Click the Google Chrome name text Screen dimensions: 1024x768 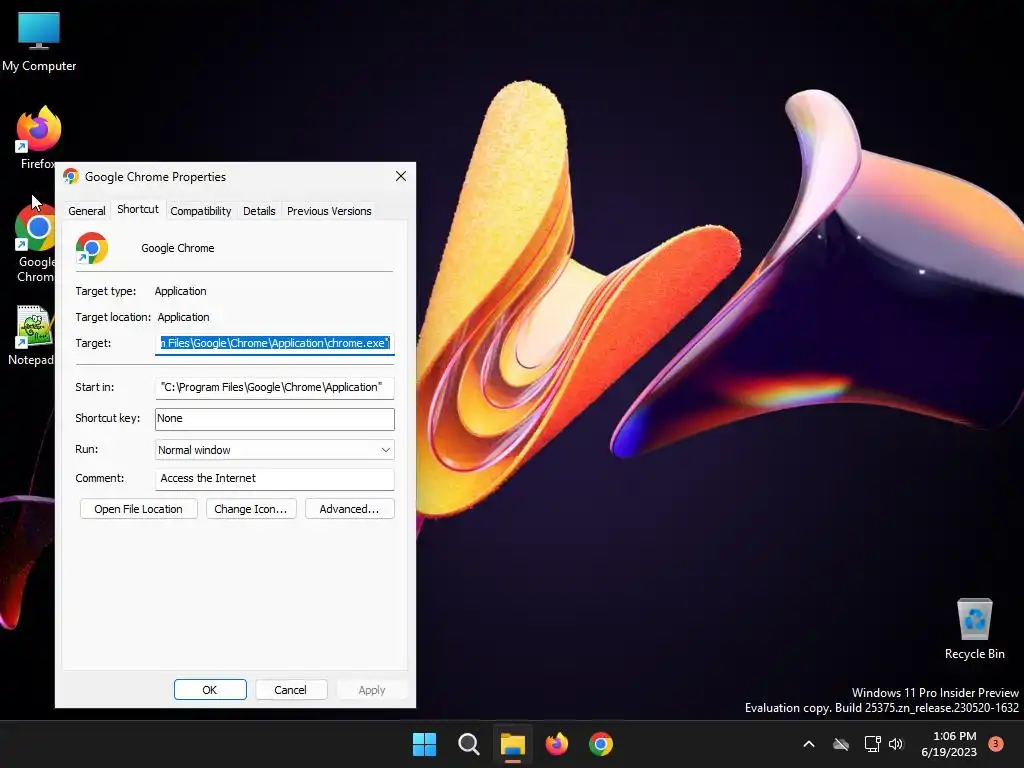[x=178, y=248]
